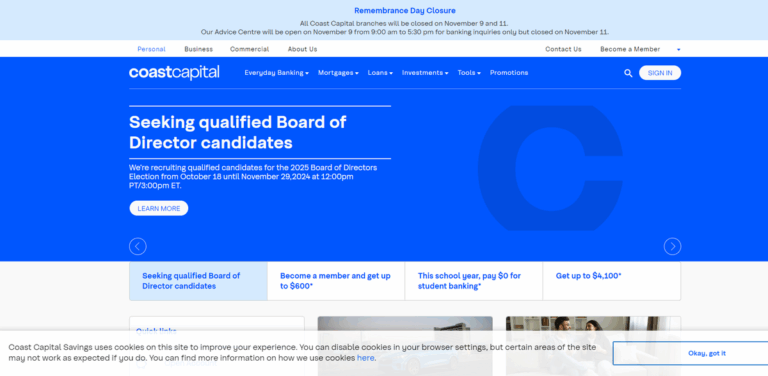
Task: Select 'Get up to $4,100' slide tab
Action: click(x=612, y=281)
